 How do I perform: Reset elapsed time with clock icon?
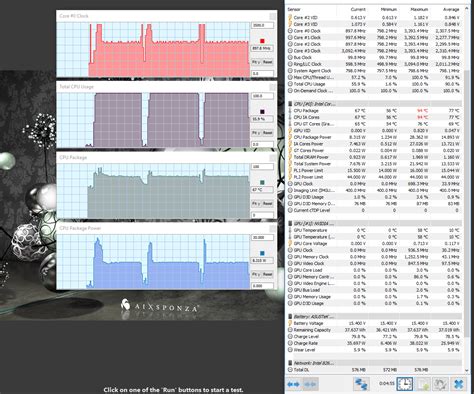[405, 384]
